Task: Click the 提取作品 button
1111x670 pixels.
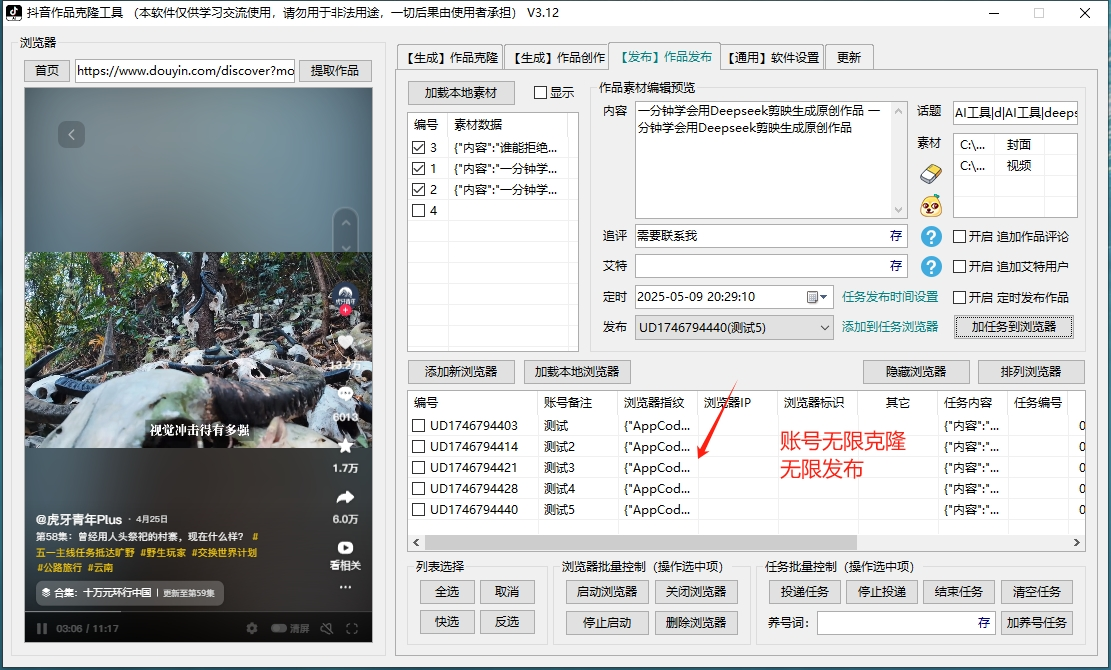Action: [335, 71]
